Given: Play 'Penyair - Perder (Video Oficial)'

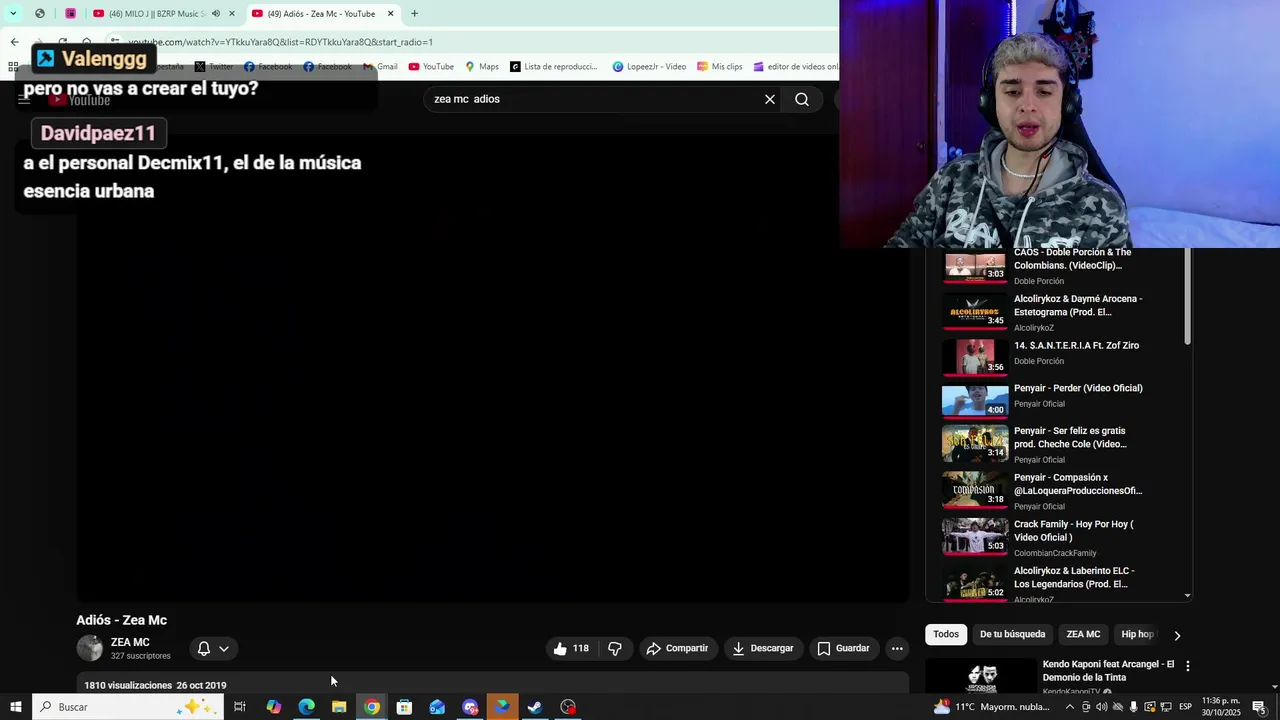Looking at the screenshot, I should pyautogui.click(x=1060, y=399).
